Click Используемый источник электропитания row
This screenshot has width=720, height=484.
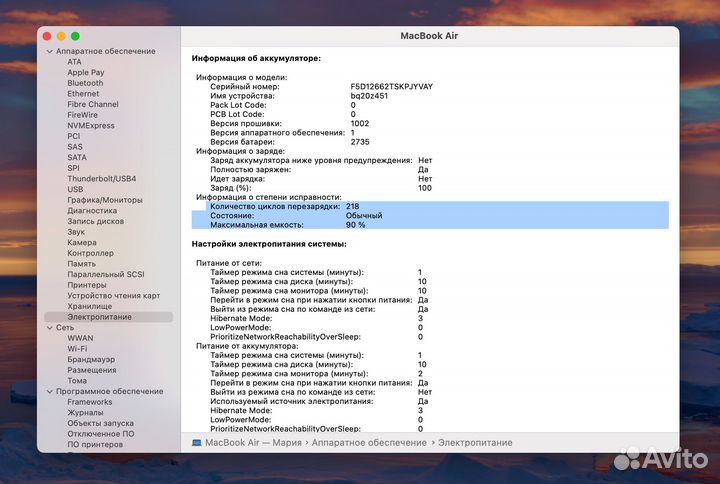[x=319, y=401]
